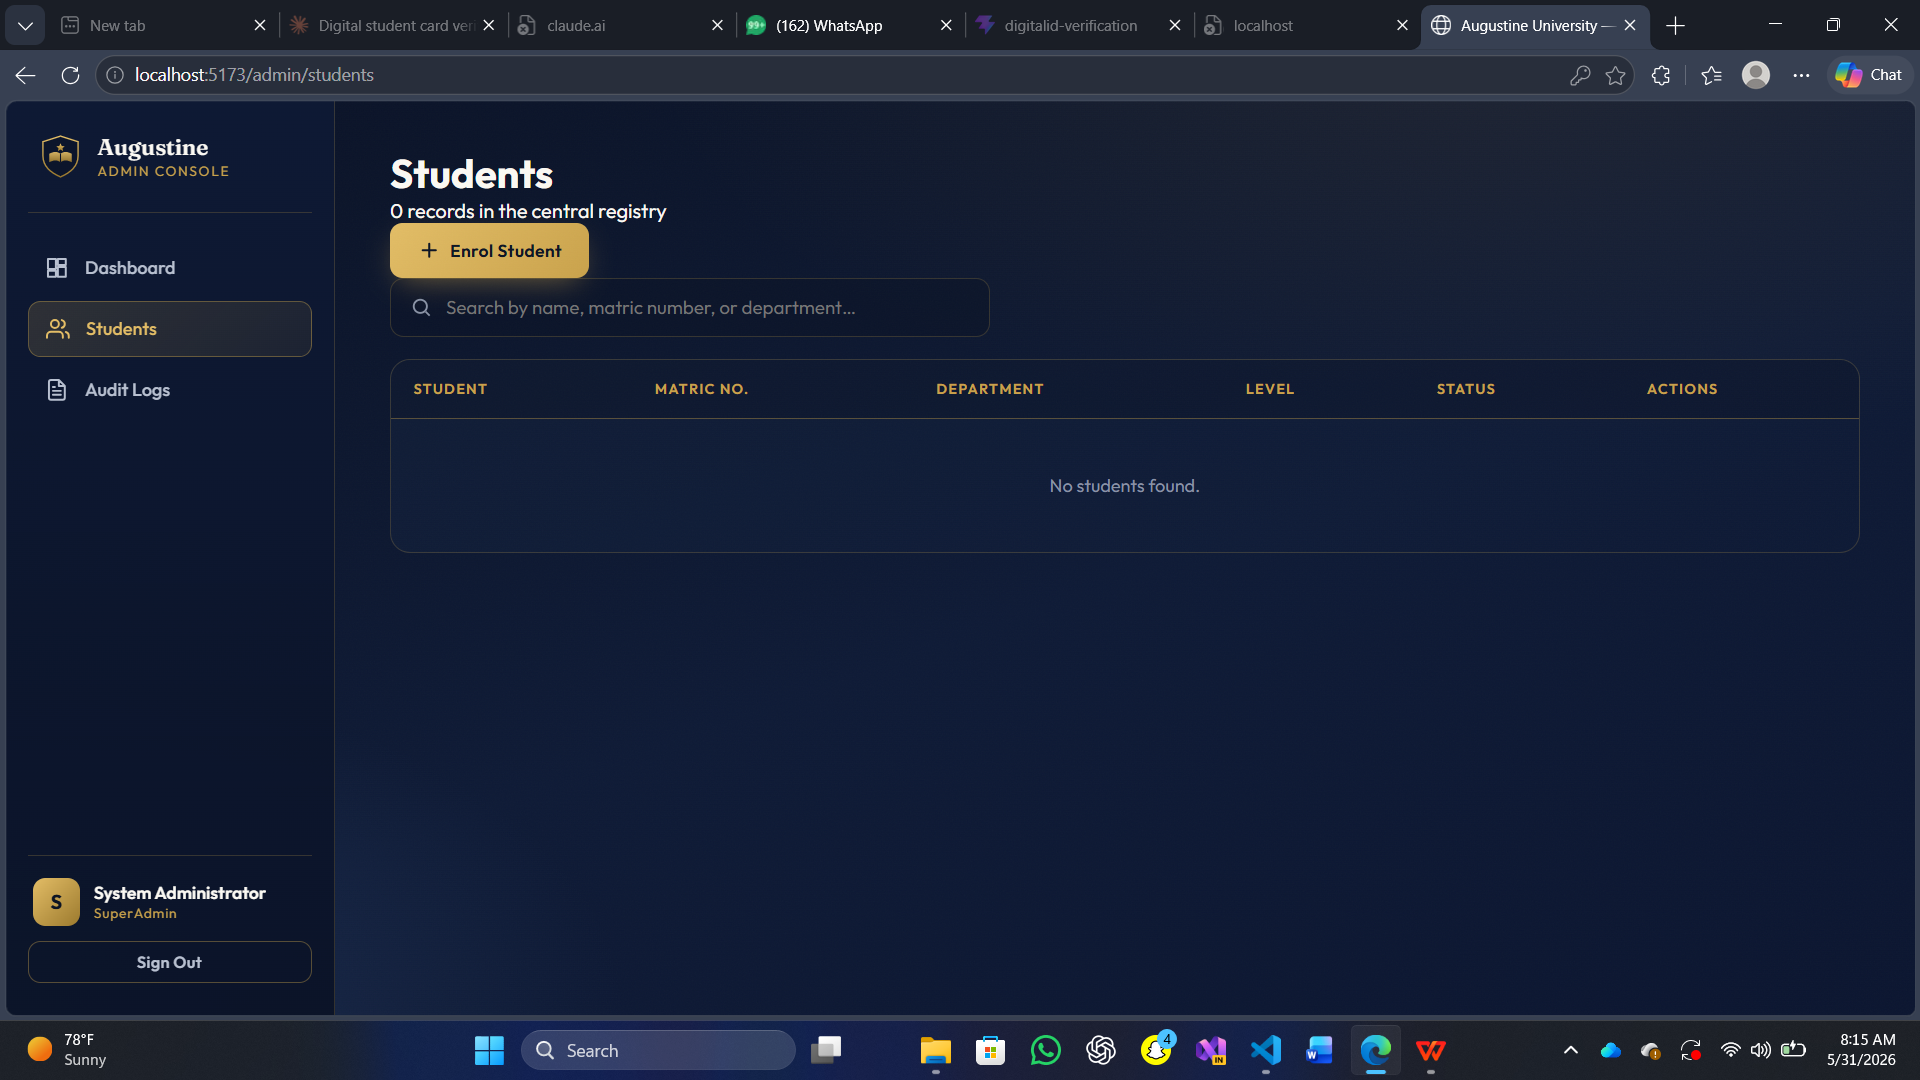Image resolution: width=1920 pixels, height=1080 pixels.
Task: Click the browser address bar URL
Action: (x=254, y=75)
